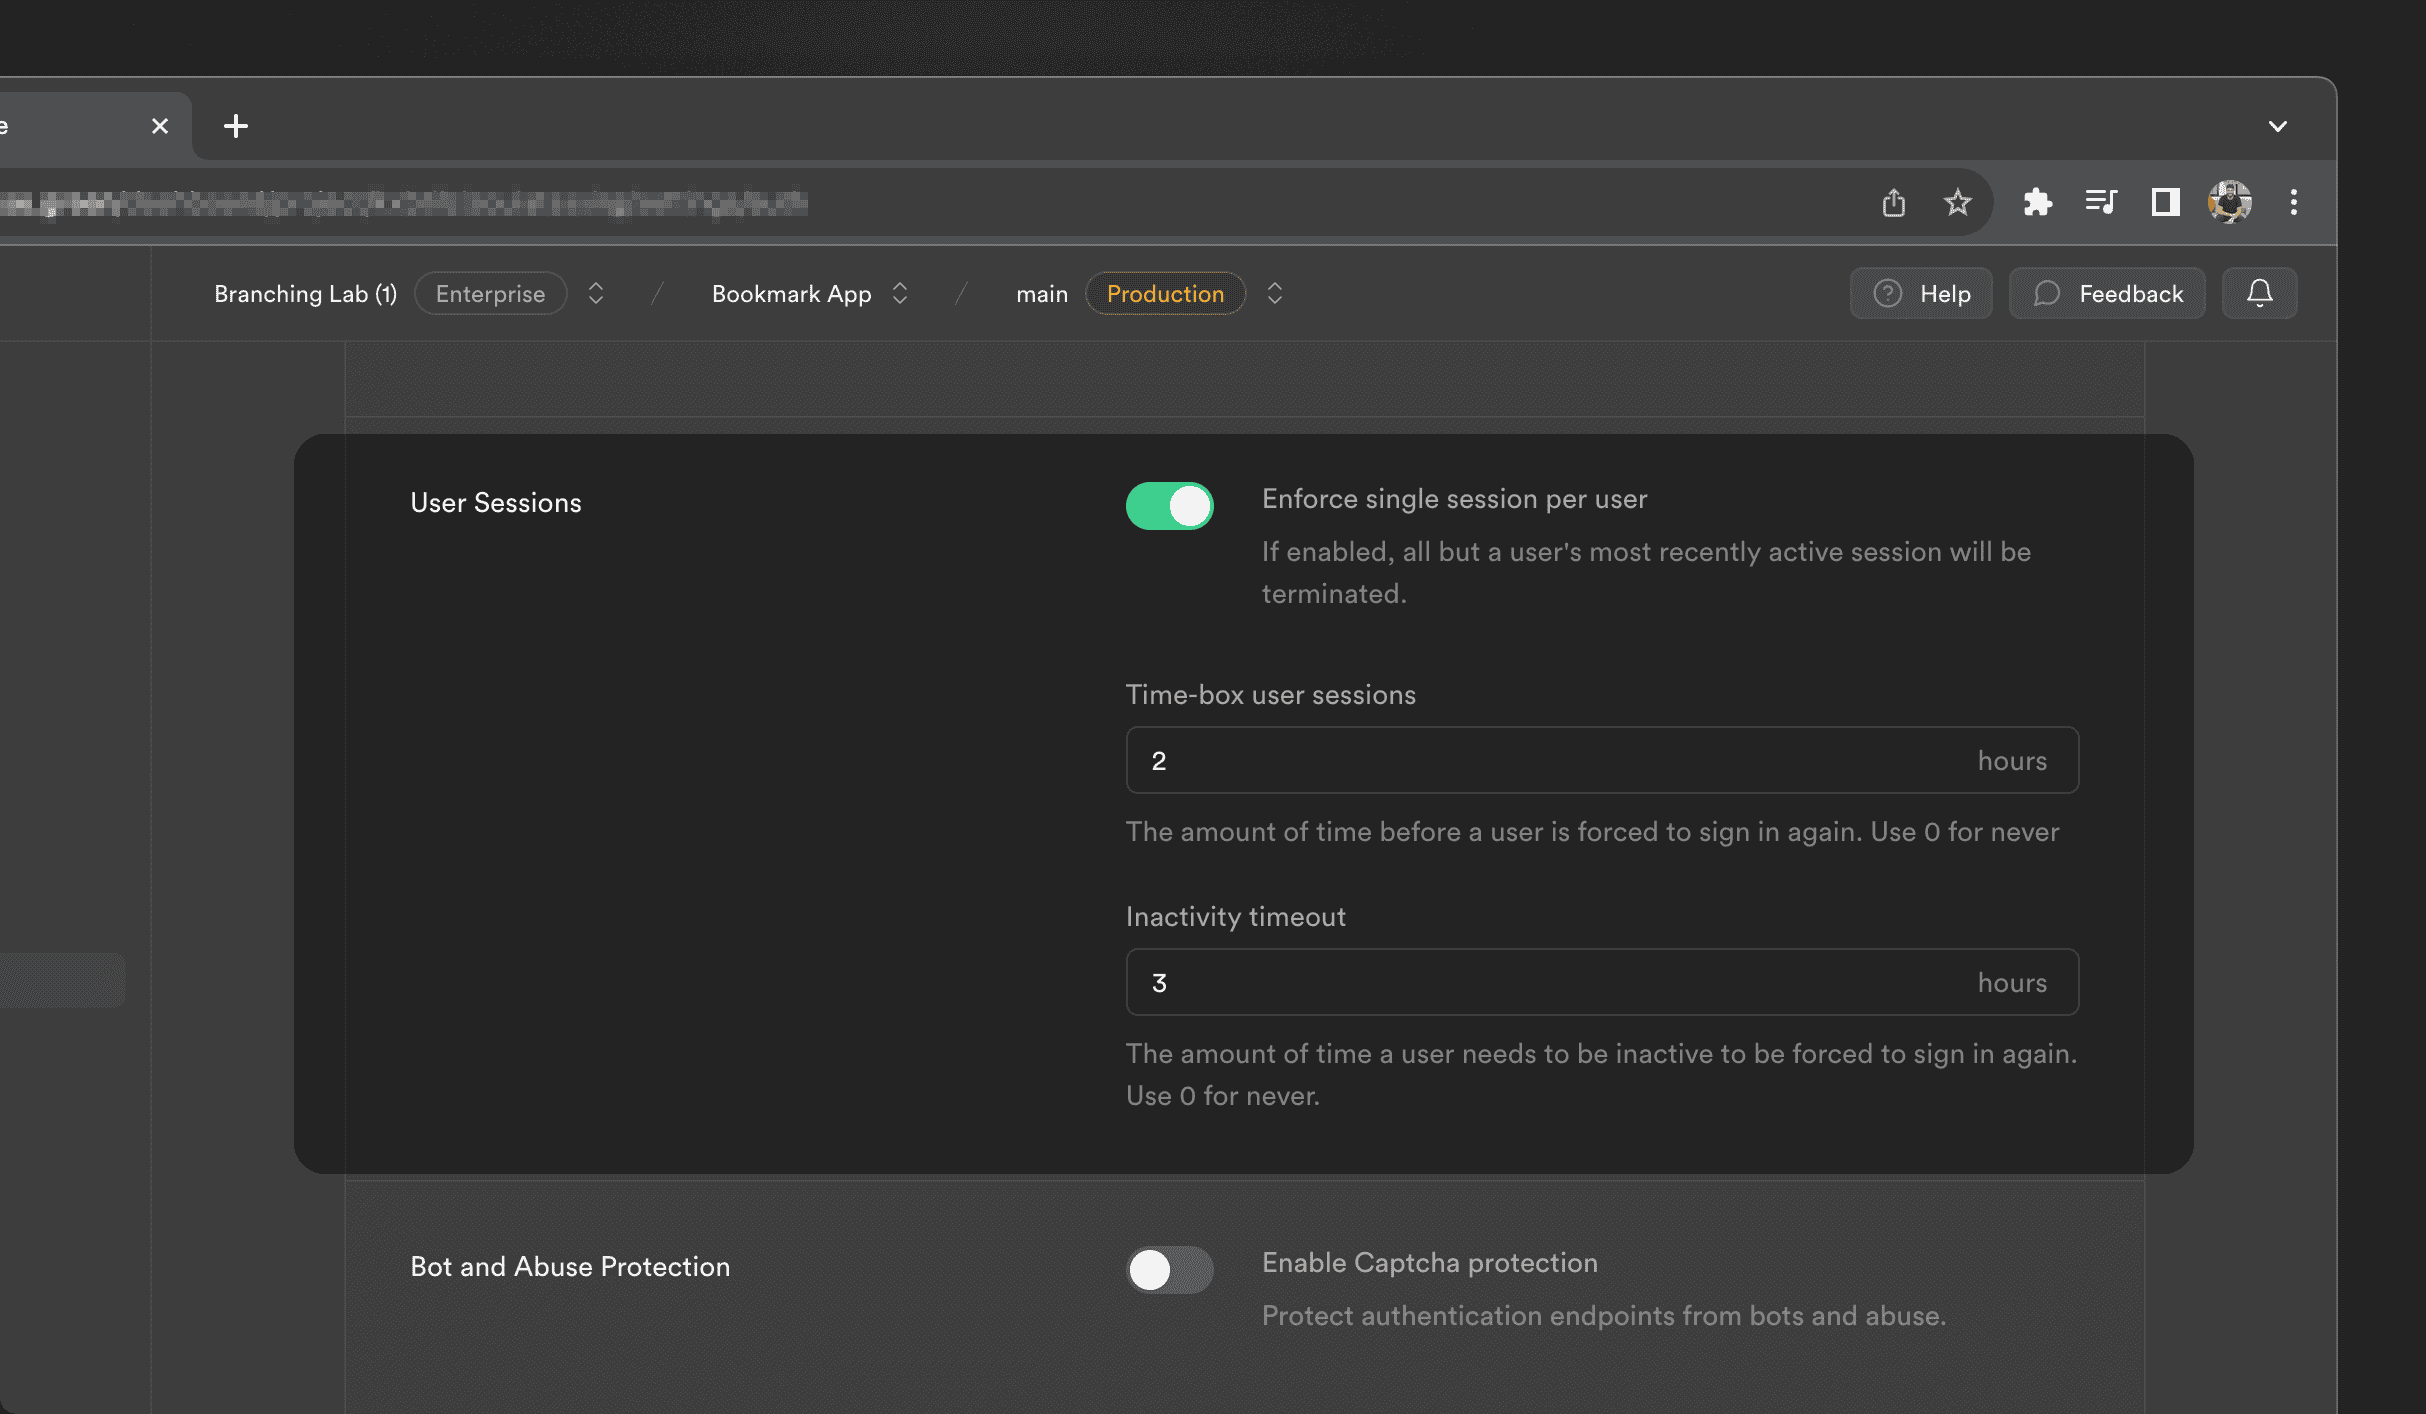
Task: Expand the Bookmark App project switcher
Action: (x=900, y=294)
